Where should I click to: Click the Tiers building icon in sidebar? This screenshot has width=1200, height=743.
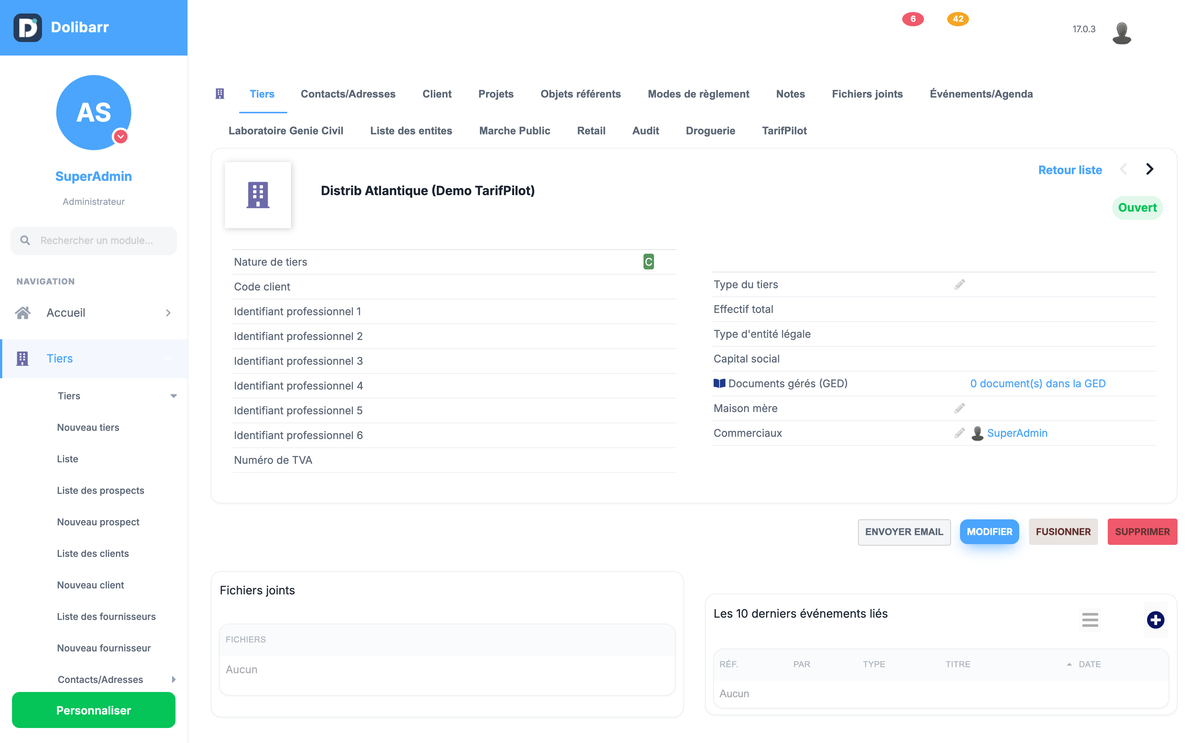pos(23,359)
